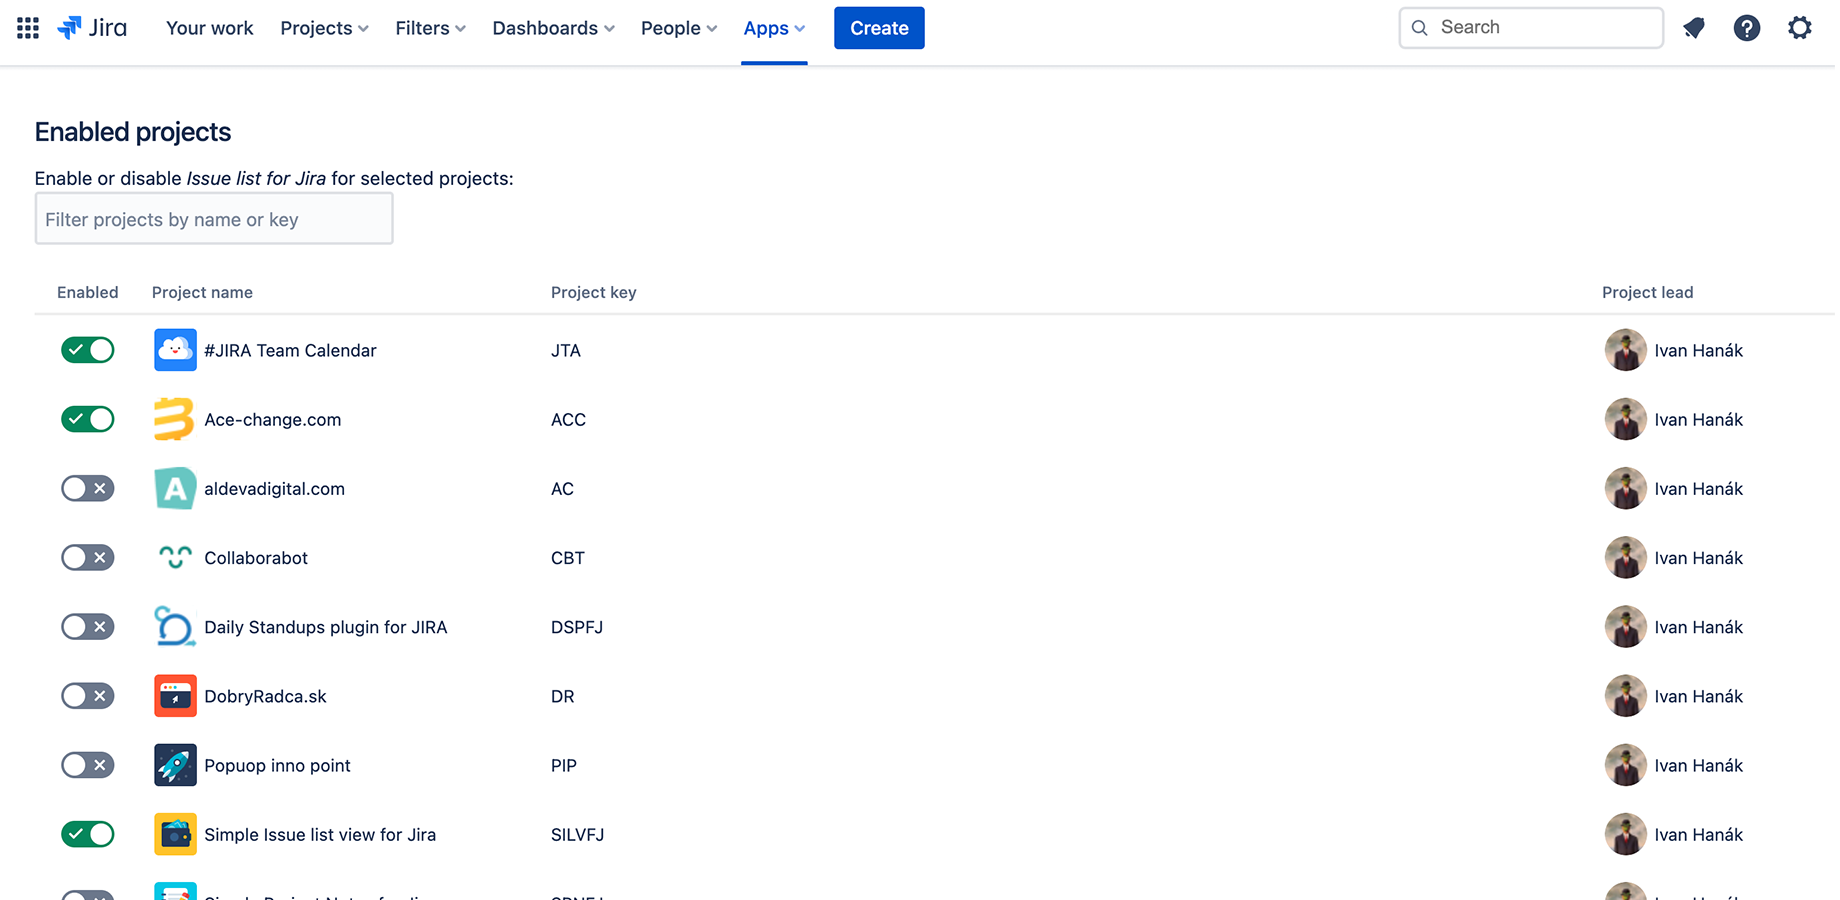This screenshot has width=1840, height=900.
Task: Click the Jira logo
Action: pyautogui.click(x=92, y=28)
